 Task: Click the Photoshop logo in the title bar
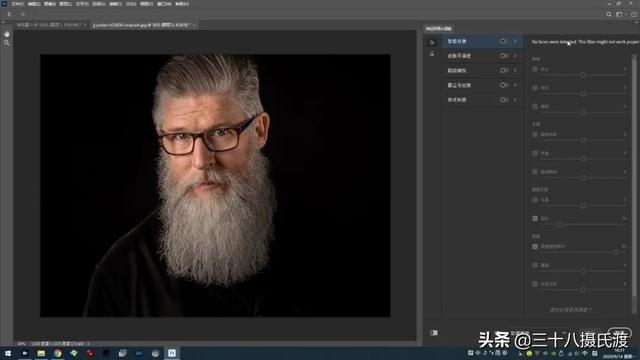point(4,4)
